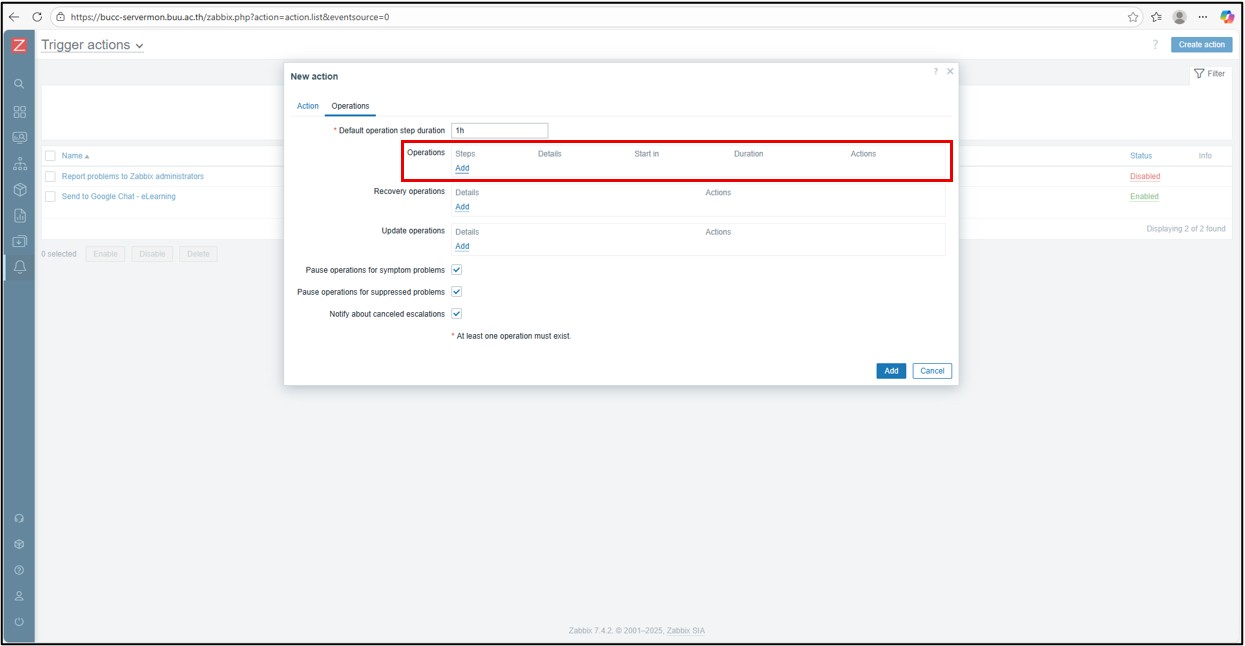Click the Alerts bell icon in sidebar
Image resolution: width=1245 pixels, height=646 pixels.
[19, 267]
